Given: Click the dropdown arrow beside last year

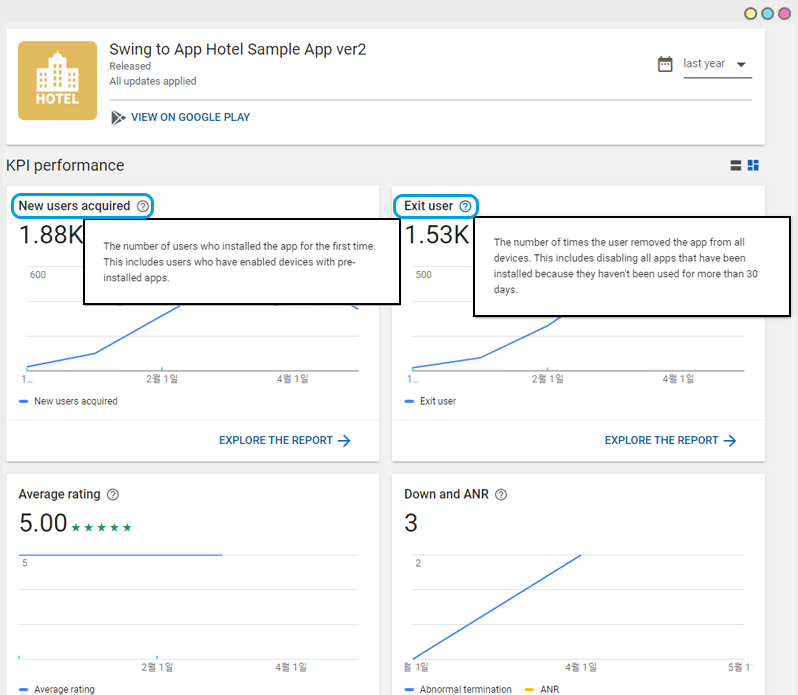Looking at the screenshot, I should tap(741, 65).
